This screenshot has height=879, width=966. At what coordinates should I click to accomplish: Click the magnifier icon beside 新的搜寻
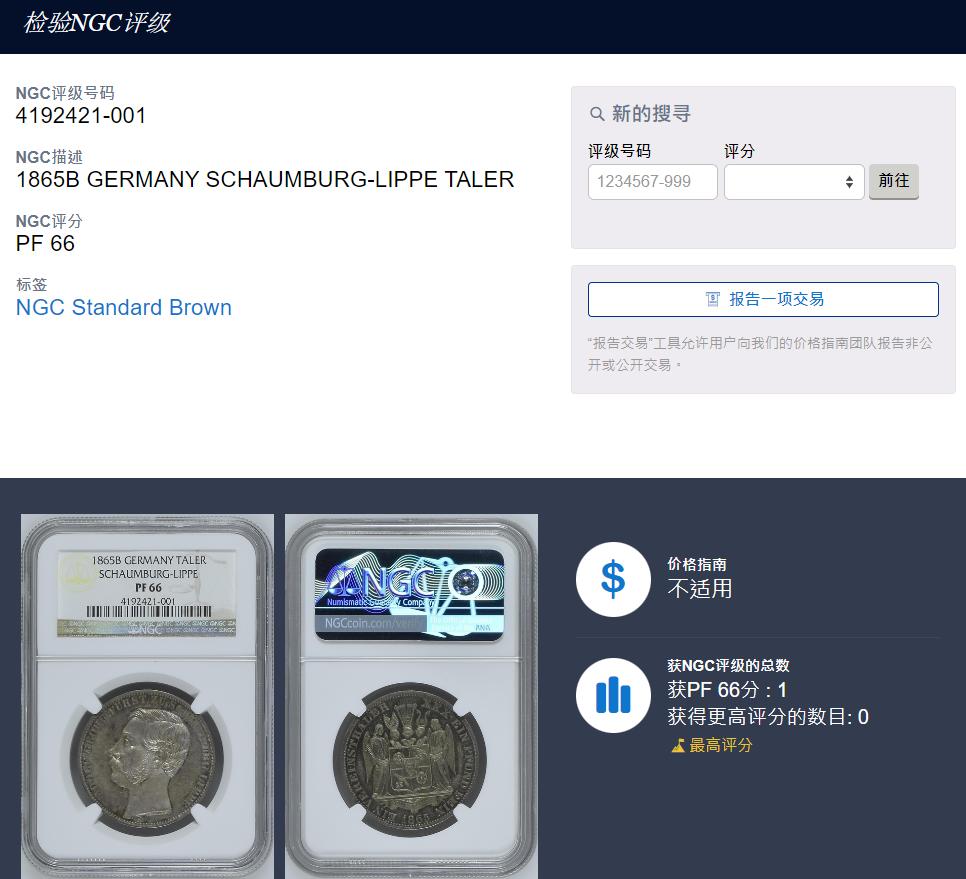(x=596, y=114)
